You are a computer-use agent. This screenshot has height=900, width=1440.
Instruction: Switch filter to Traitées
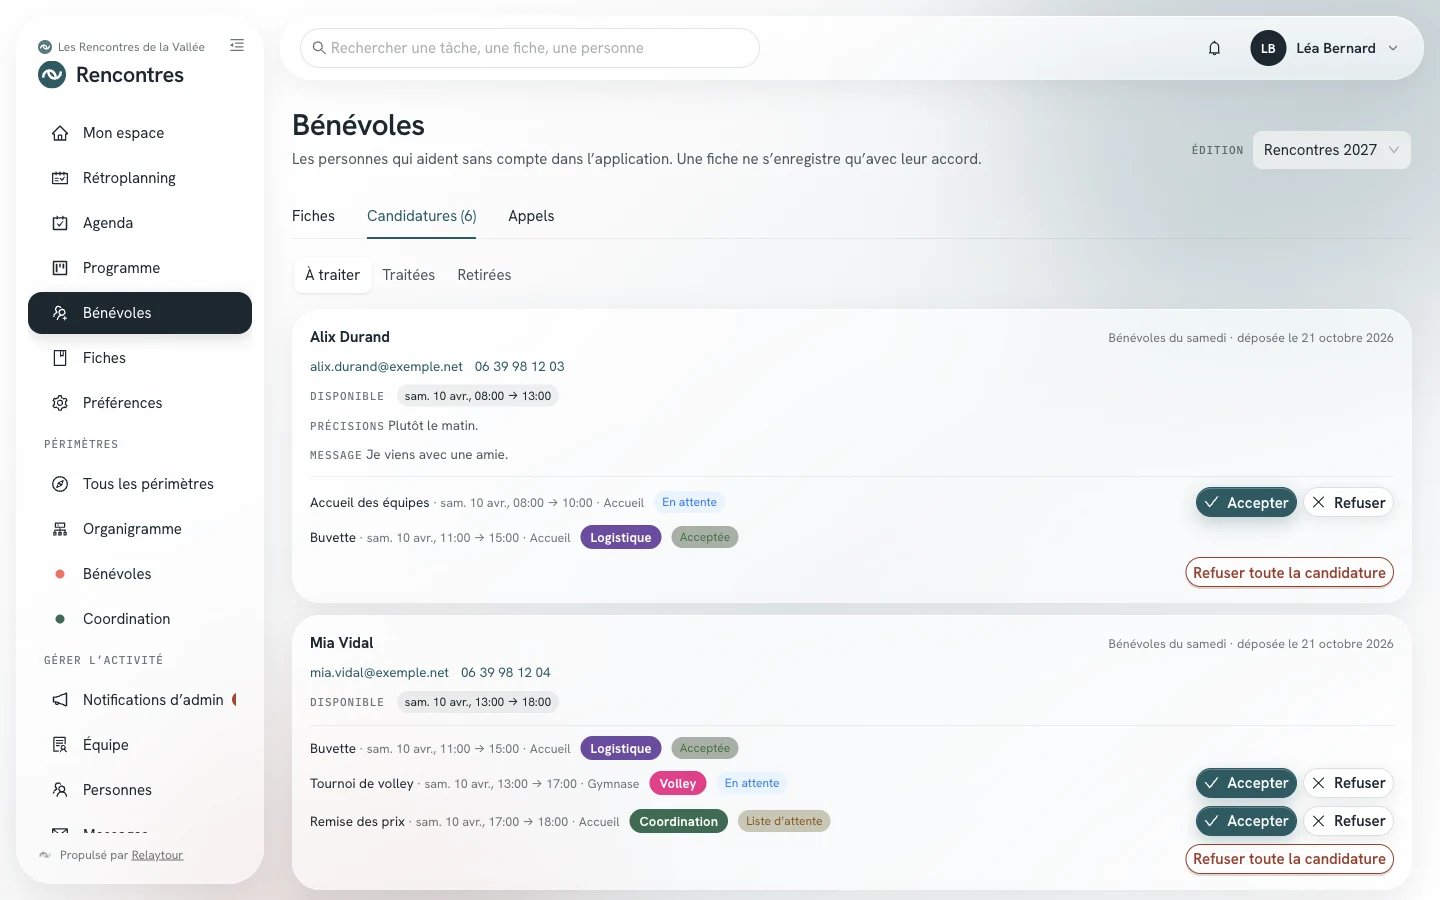coord(408,275)
